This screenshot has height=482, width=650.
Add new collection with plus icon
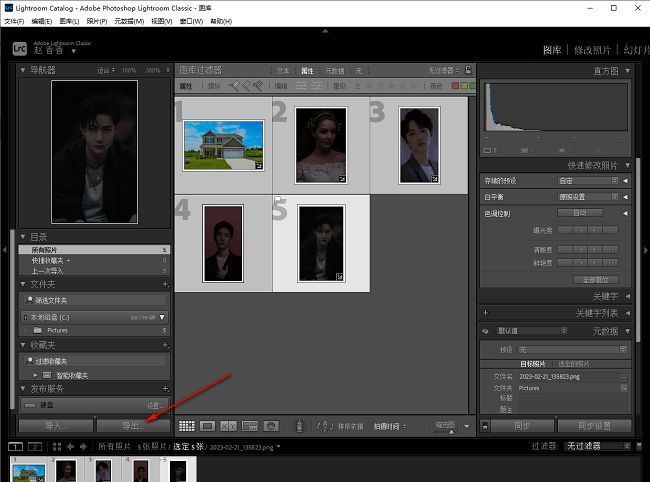coord(164,344)
